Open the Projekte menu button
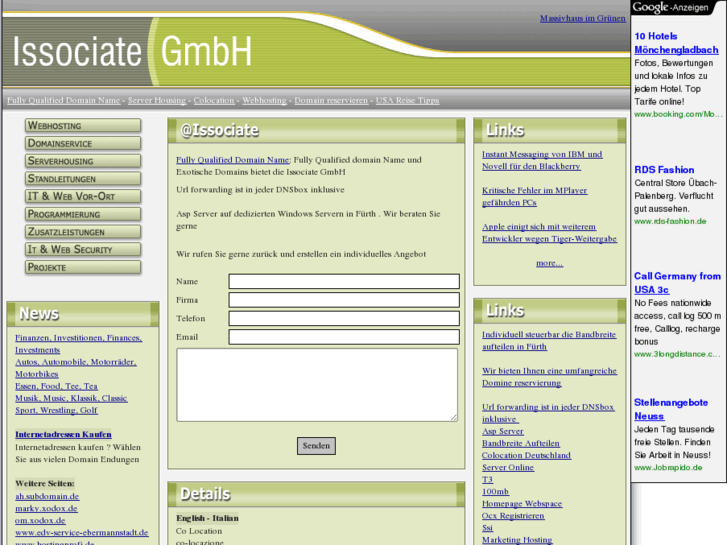Screen dimensions: 727x545 (x=83, y=267)
